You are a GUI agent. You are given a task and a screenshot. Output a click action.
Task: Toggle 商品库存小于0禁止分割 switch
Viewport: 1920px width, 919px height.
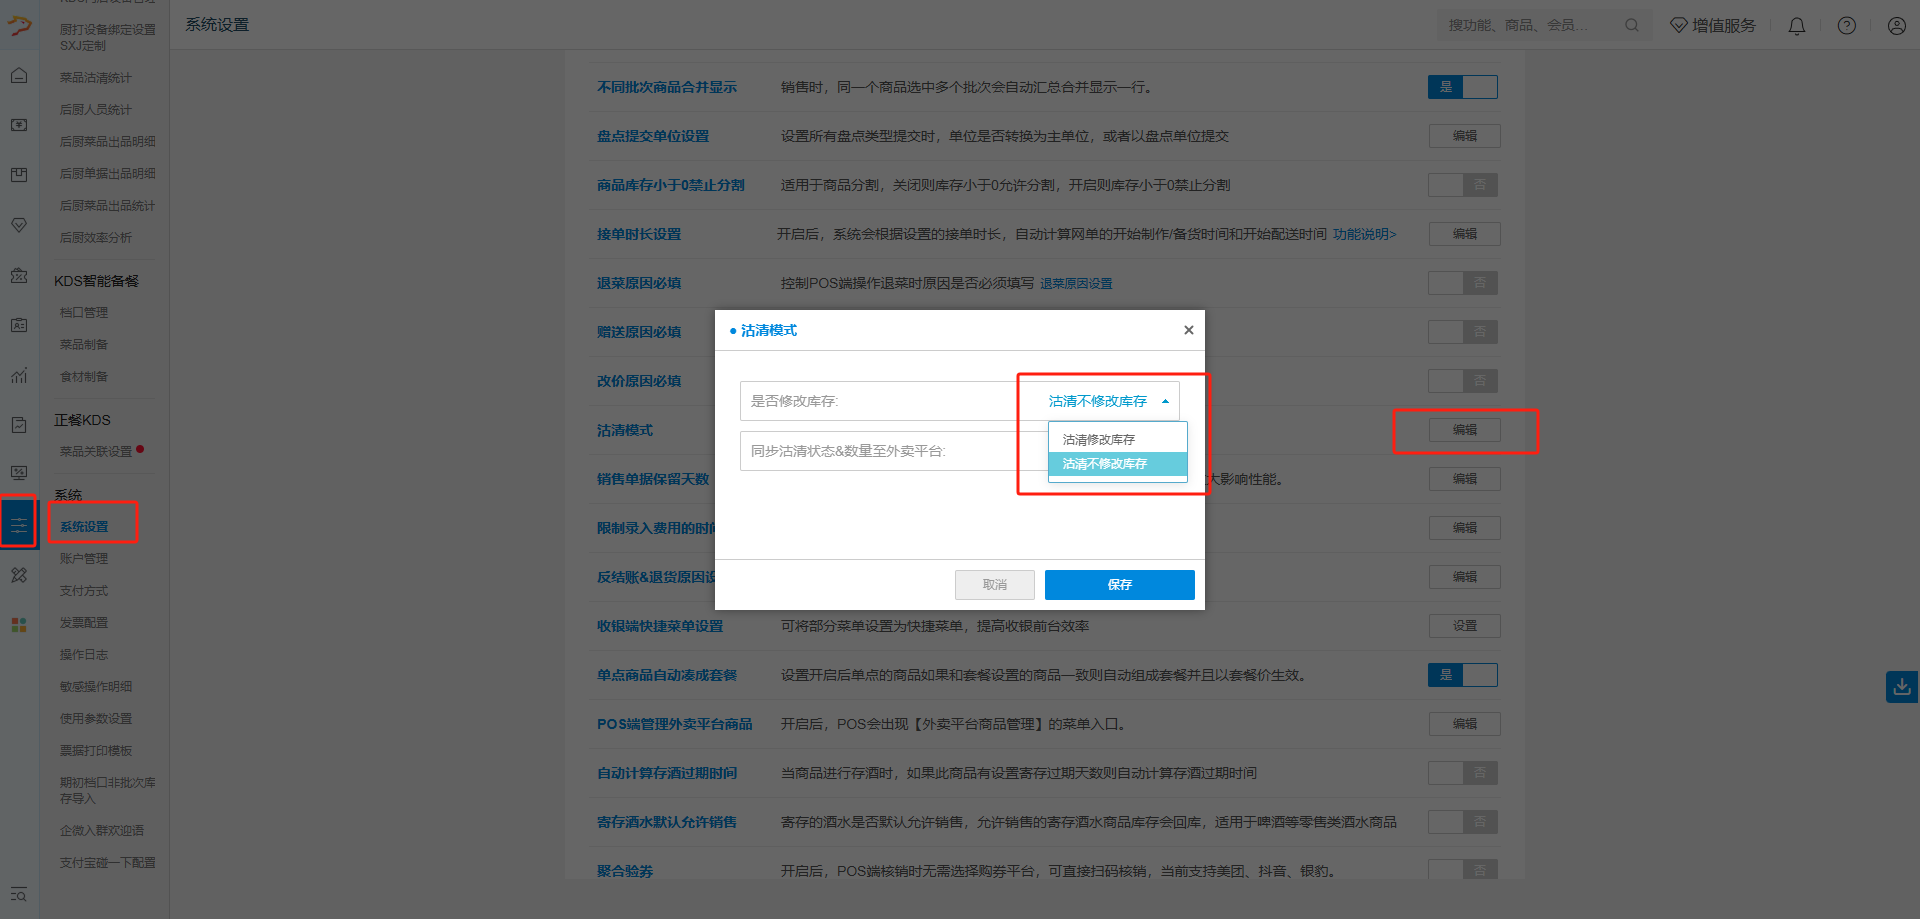point(1463,185)
